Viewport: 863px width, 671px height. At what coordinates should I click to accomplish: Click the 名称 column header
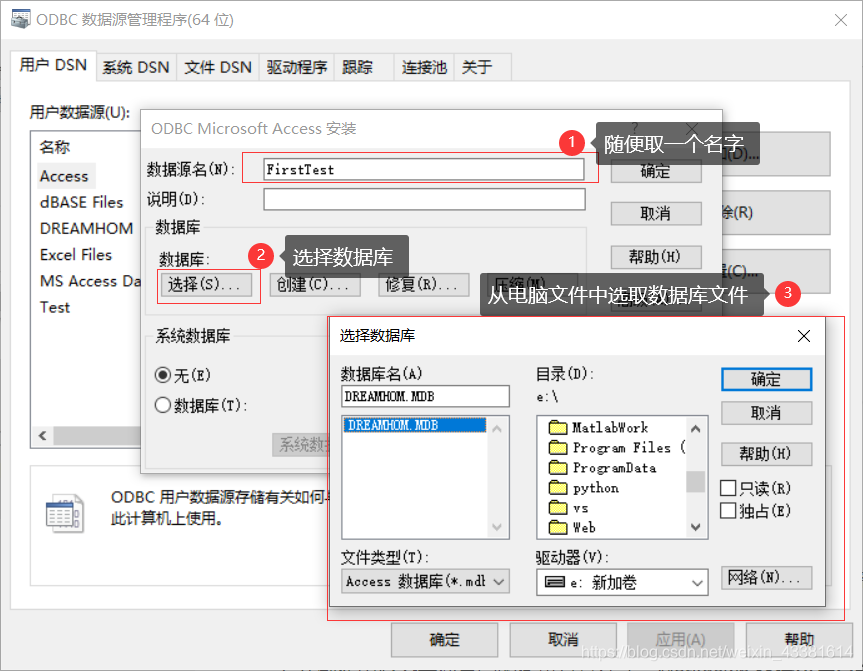click(55, 148)
